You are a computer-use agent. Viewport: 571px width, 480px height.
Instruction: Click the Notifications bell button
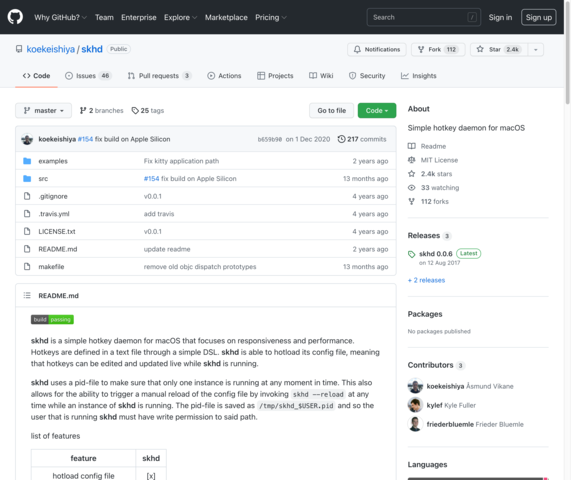coord(377,49)
